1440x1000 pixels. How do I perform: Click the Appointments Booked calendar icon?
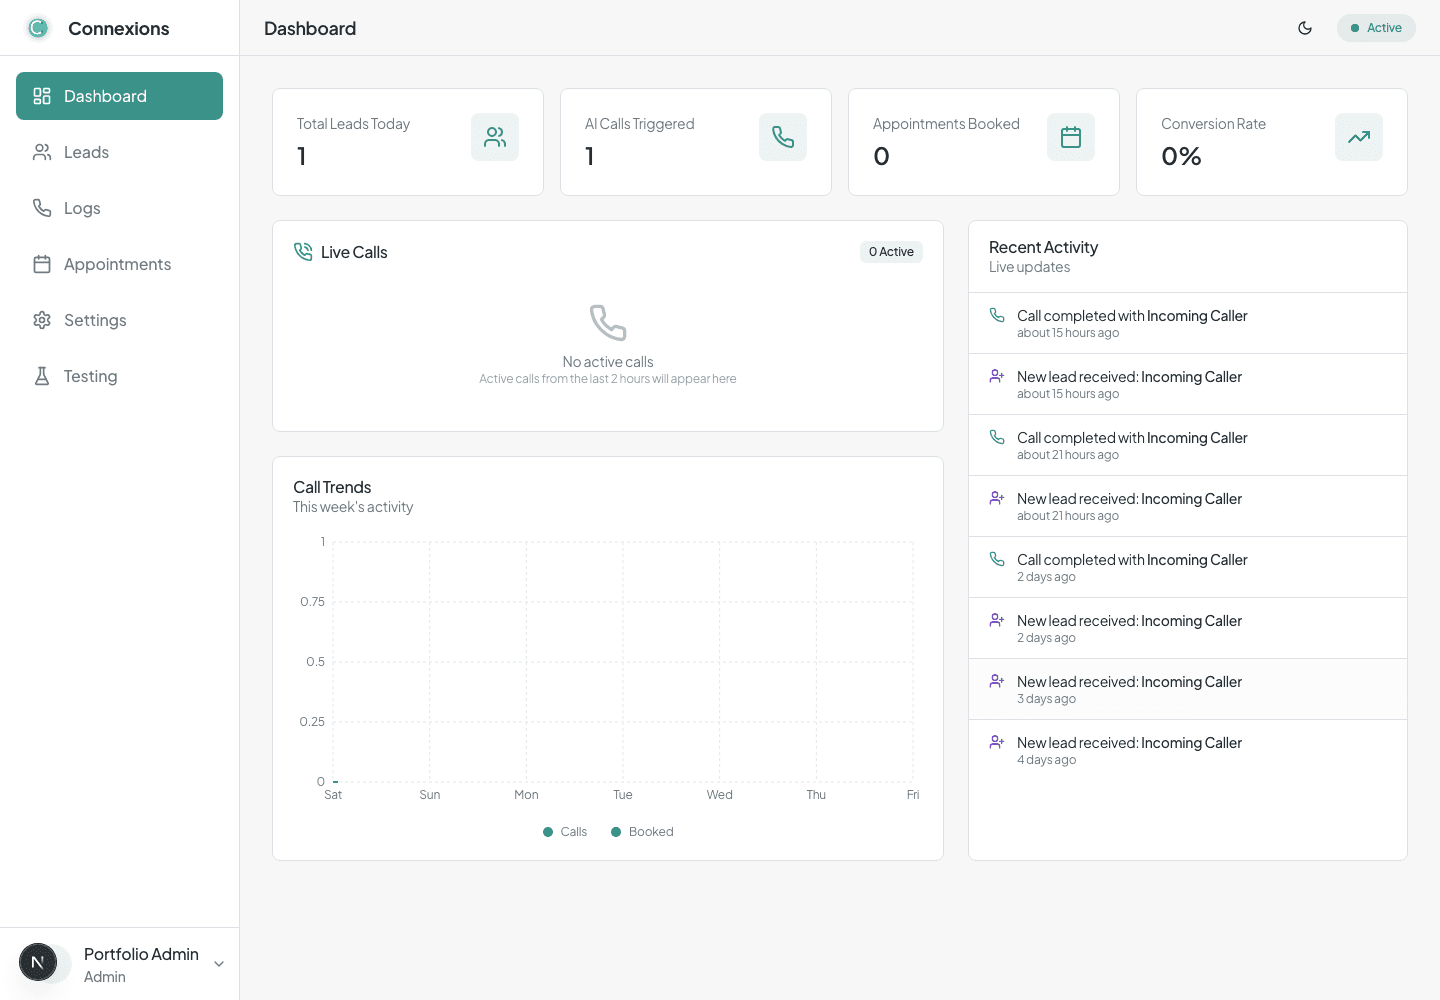click(1071, 137)
